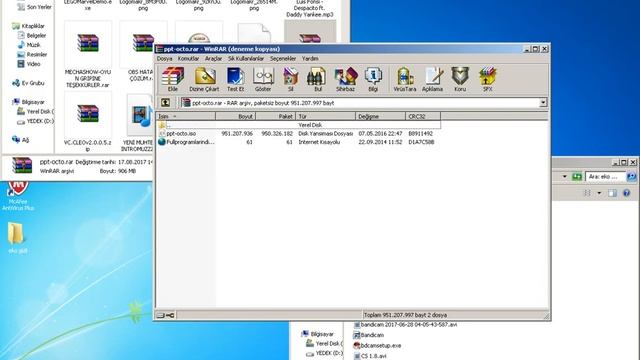
Task: Click the Sil delete icon
Action: (291, 79)
